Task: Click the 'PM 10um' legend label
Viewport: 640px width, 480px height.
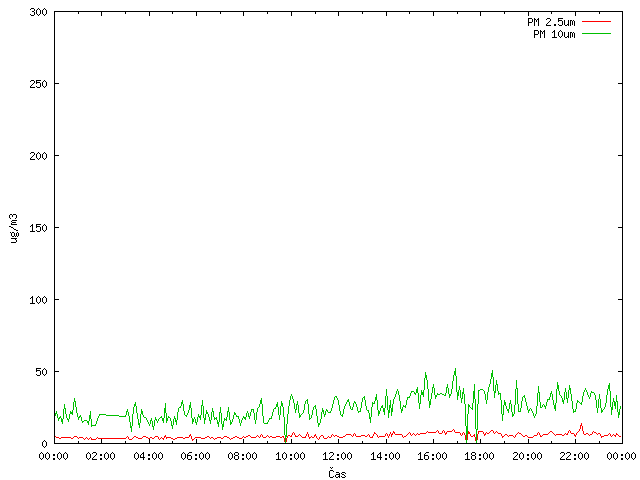Action: [554, 34]
